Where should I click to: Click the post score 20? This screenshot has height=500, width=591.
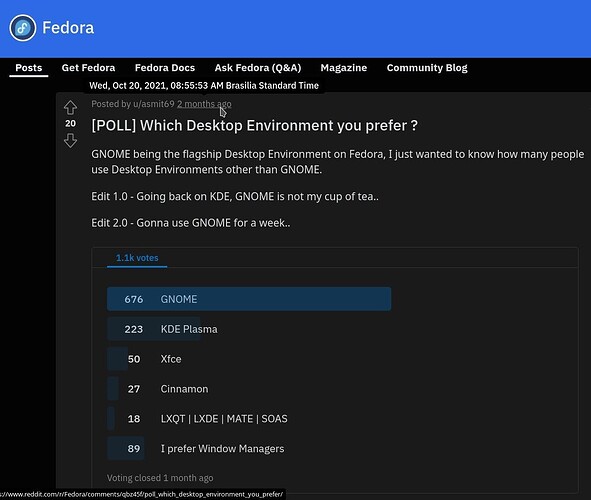pos(70,124)
